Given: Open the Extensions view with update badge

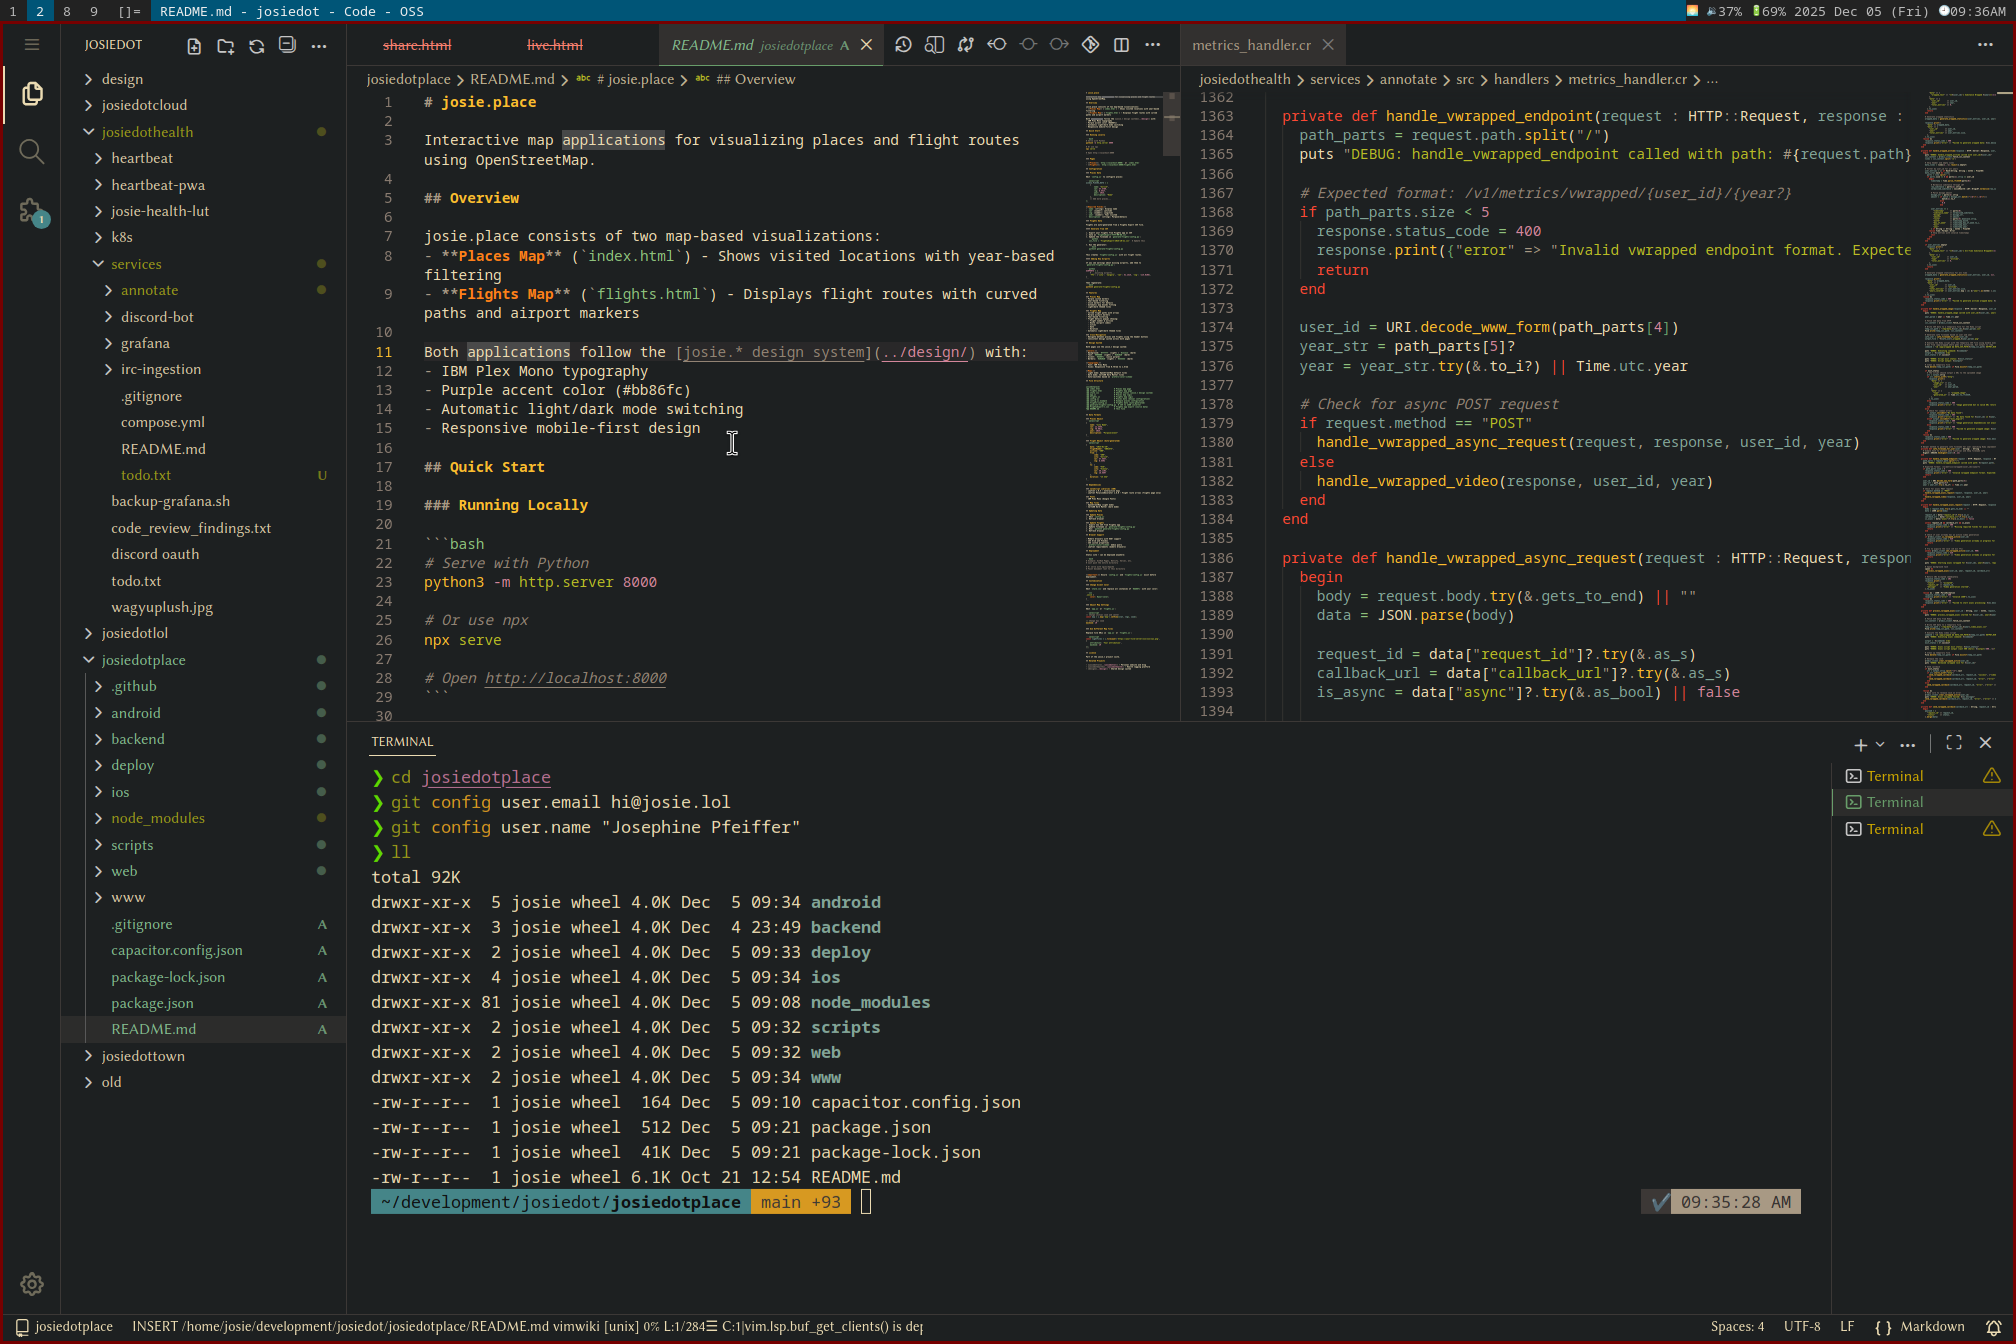Looking at the screenshot, I should pos(32,211).
